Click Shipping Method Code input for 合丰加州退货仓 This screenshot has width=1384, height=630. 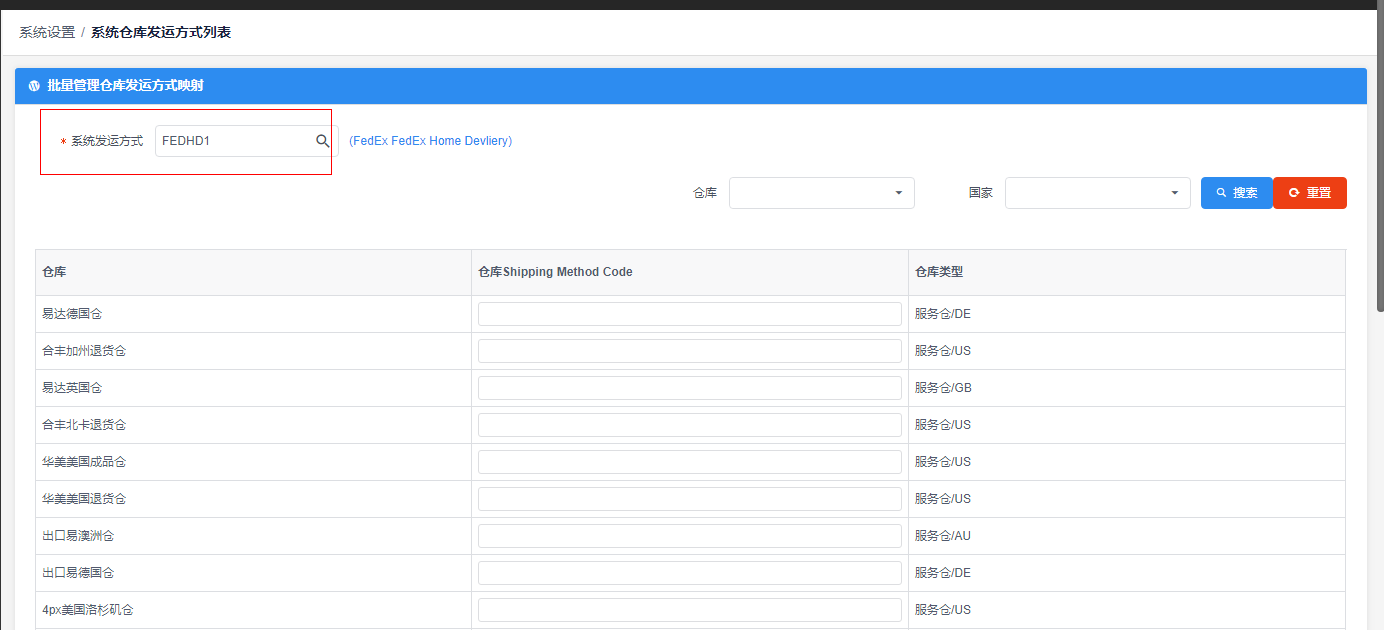click(x=690, y=351)
